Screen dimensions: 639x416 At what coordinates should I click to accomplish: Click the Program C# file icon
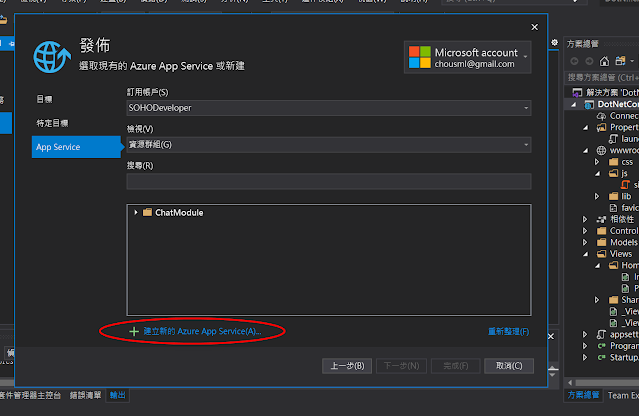601,346
